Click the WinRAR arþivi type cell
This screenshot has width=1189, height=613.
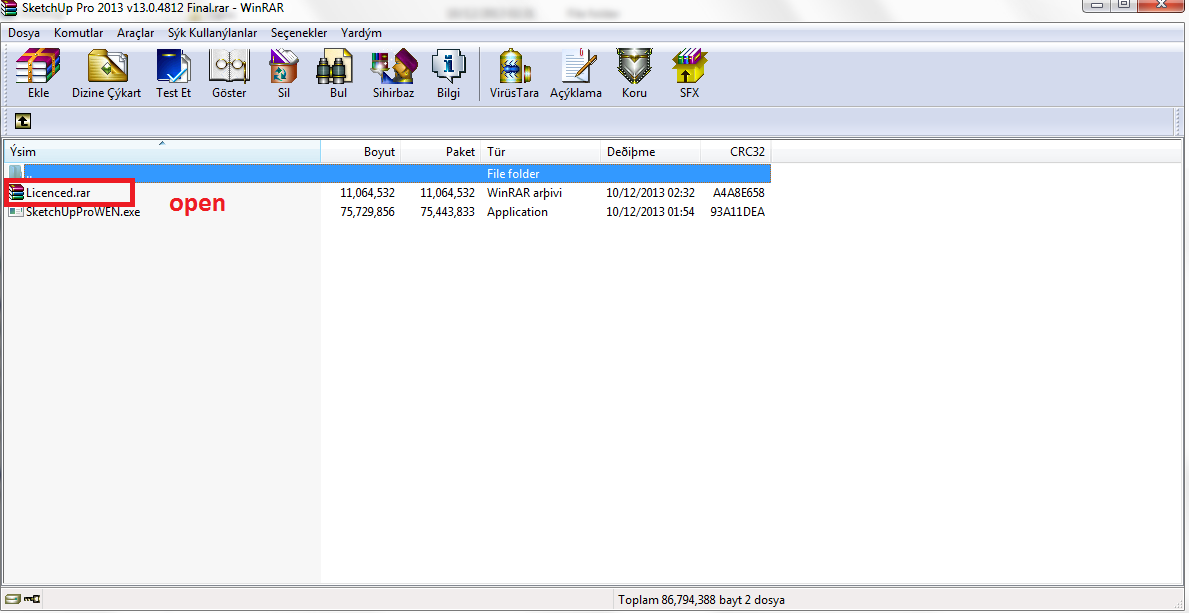[524, 193]
